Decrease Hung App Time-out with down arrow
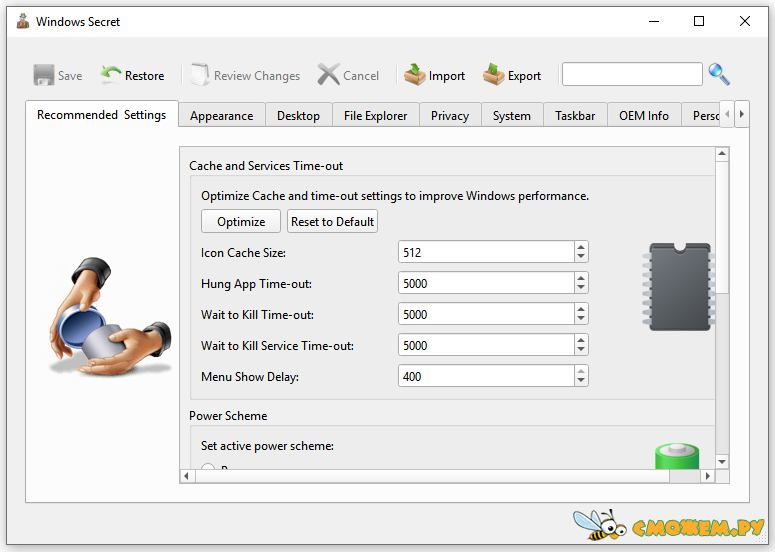775x552 pixels. (x=581, y=289)
